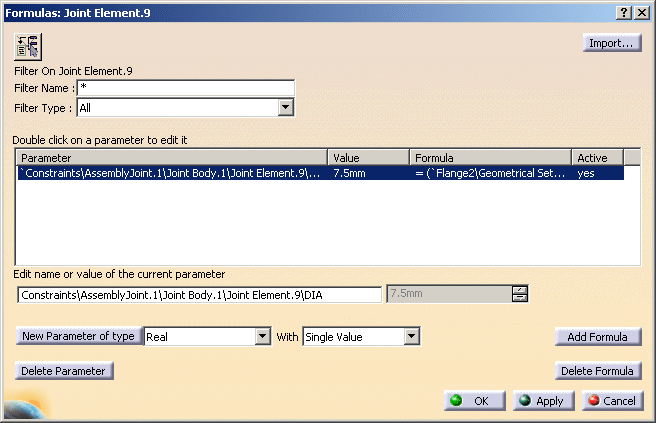Click Apply with the green indicator
The width and height of the screenshot is (656, 423).
click(x=543, y=400)
